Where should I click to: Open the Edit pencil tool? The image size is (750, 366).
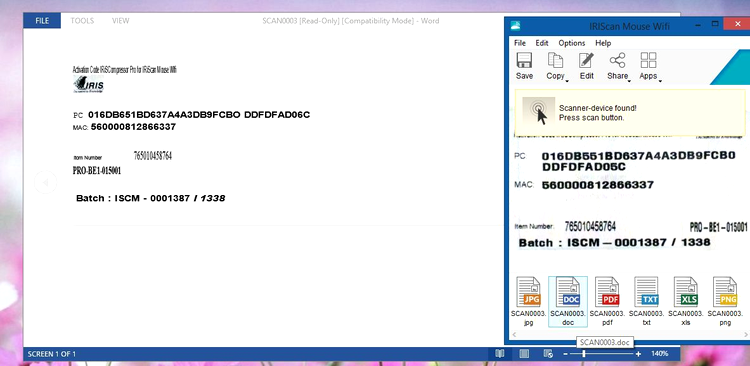[586, 61]
